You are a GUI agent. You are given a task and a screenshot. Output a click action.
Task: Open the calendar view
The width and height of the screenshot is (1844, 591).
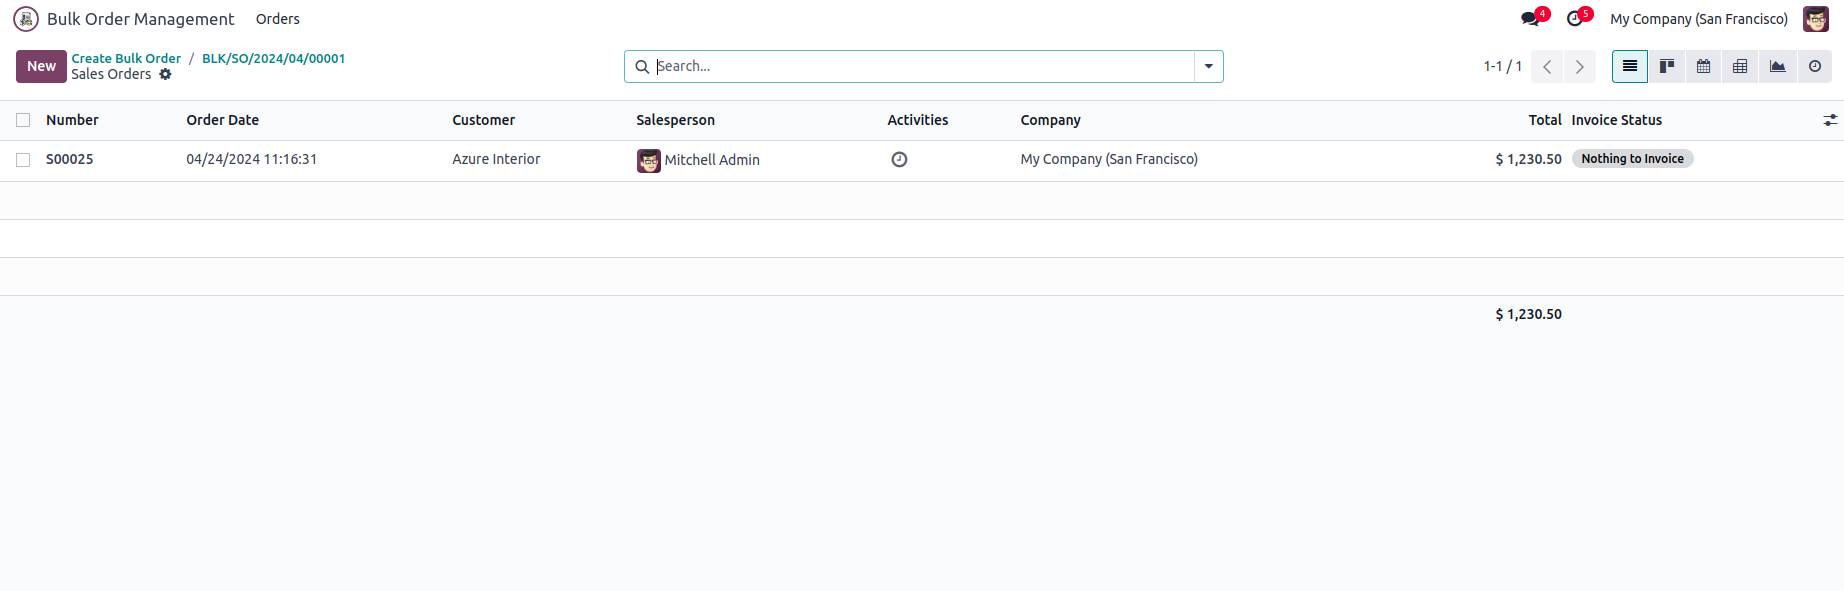click(x=1704, y=66)
